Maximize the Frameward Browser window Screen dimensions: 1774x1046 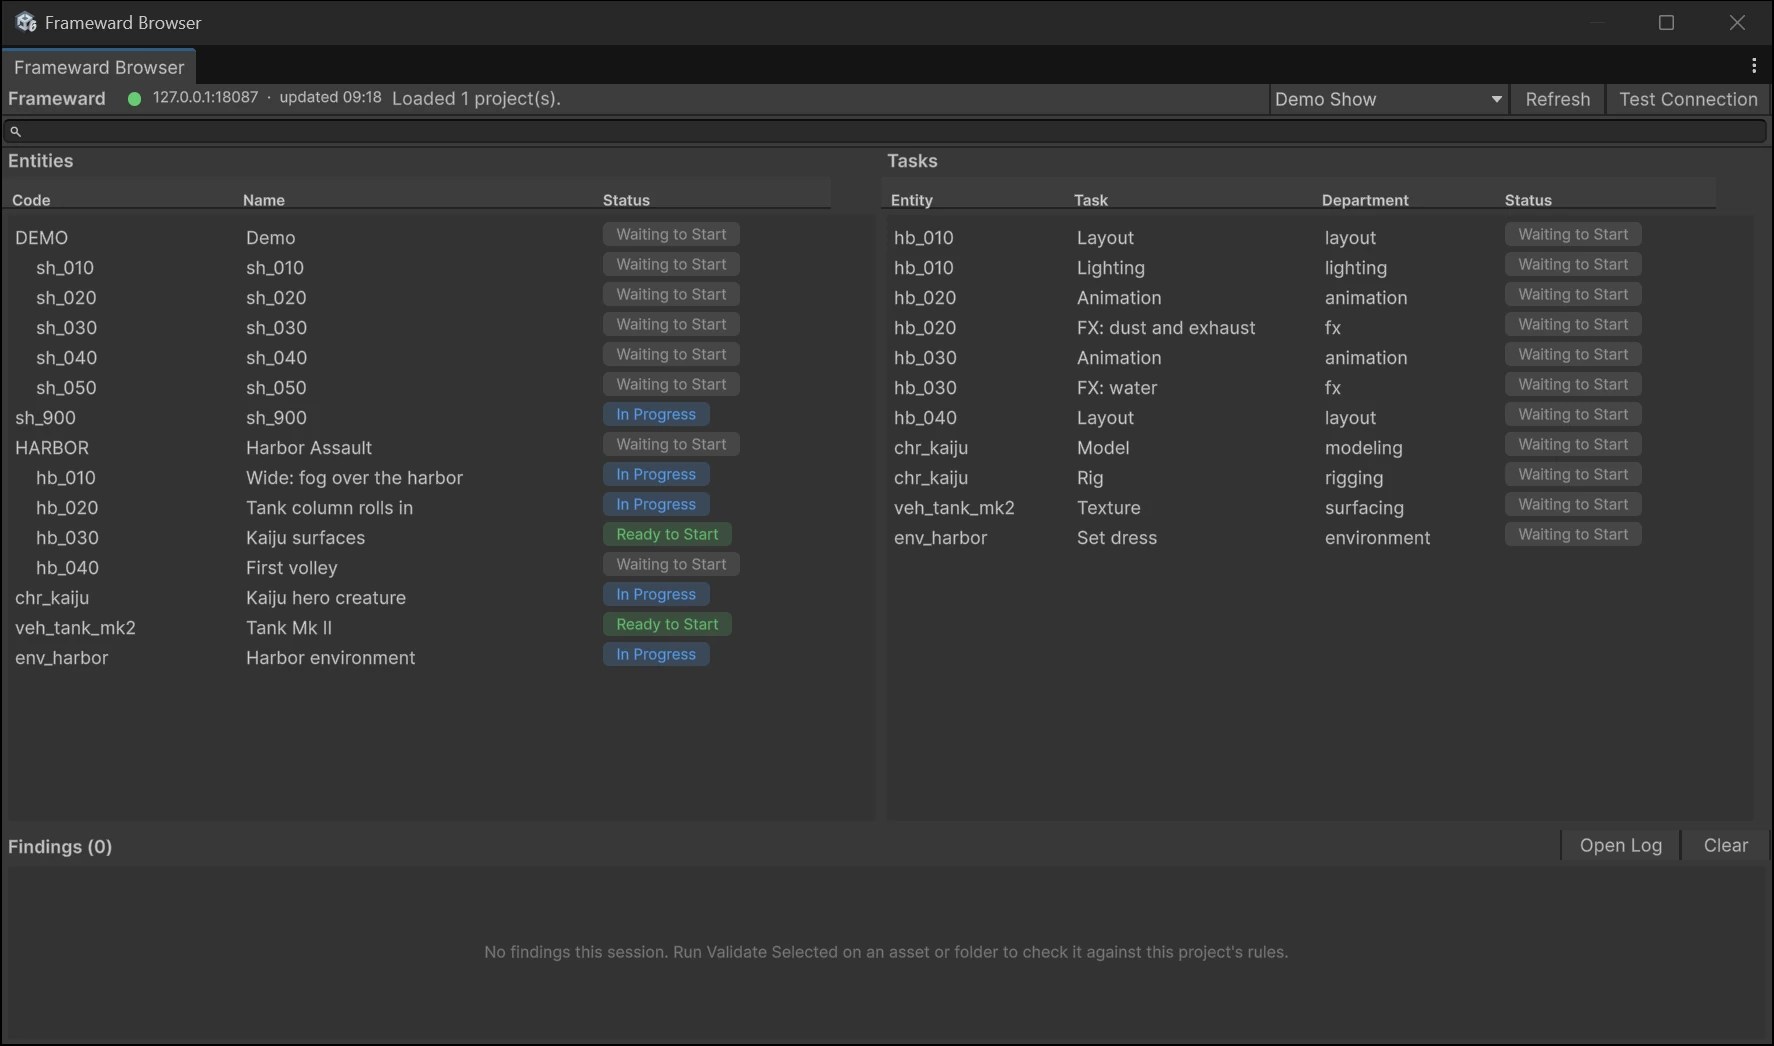(1666, 22)
